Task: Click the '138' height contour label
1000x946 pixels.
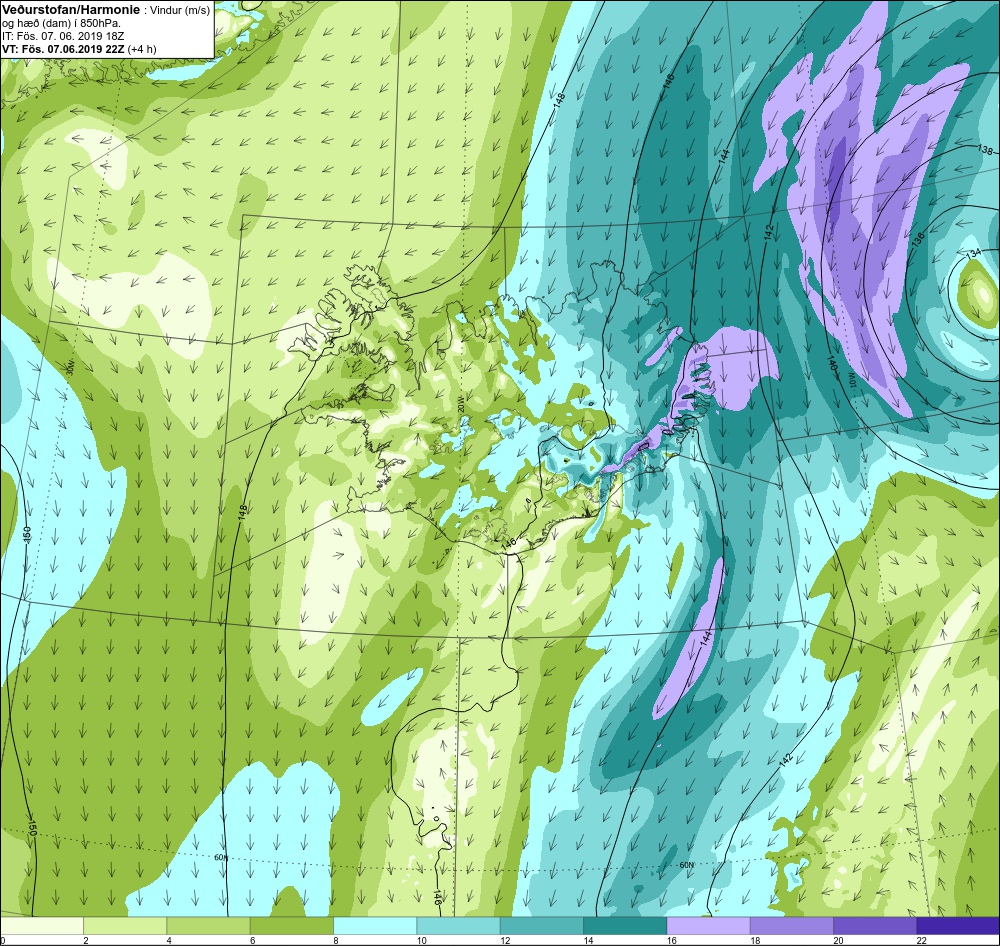Action: [984, 150]
